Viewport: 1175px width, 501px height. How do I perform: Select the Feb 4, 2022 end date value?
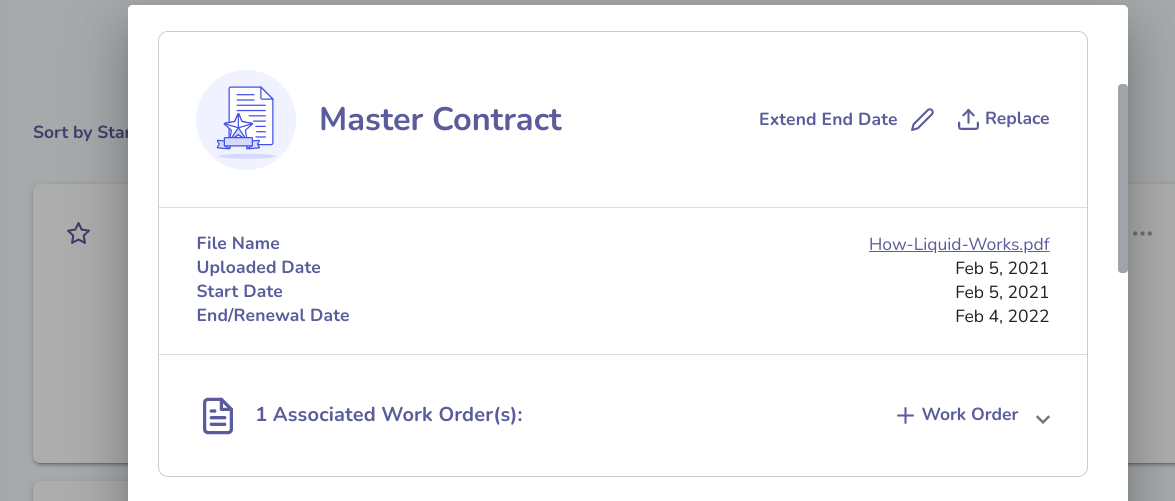coord(1002,316)
